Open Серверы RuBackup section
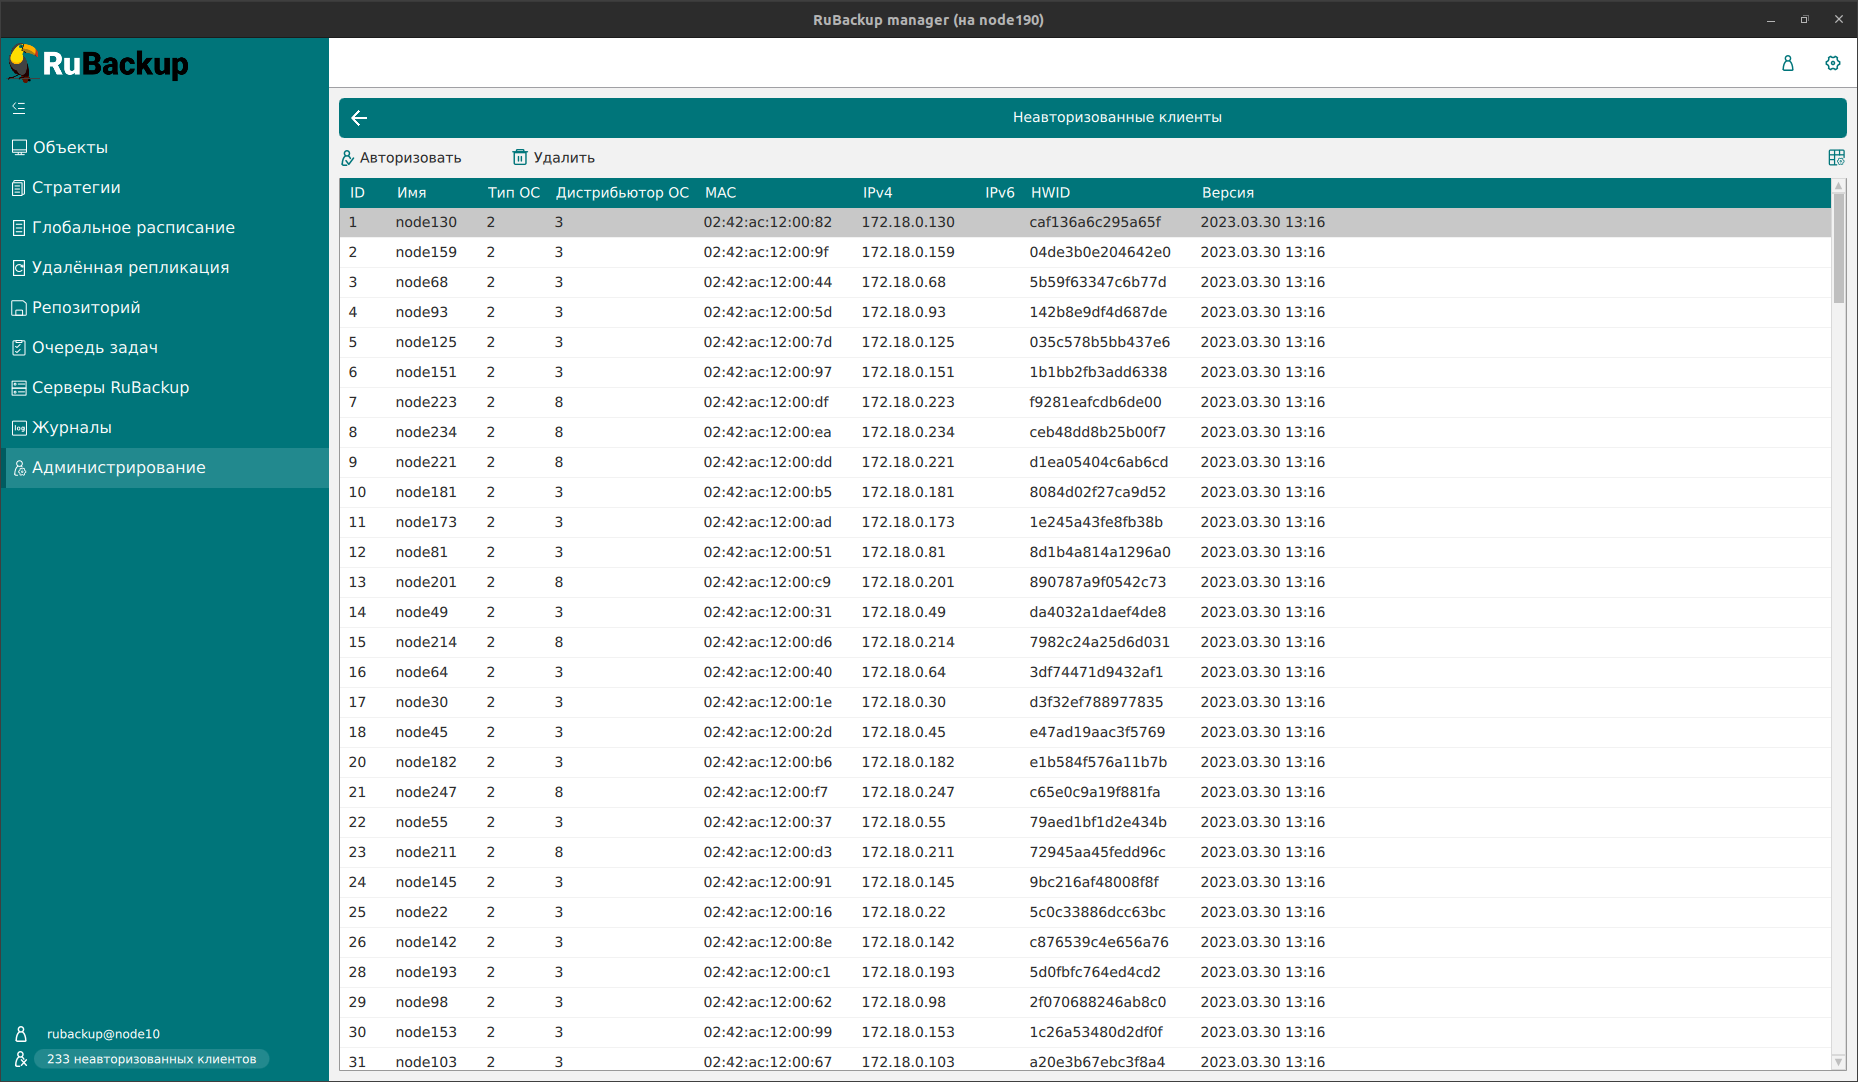 (110, 388)
